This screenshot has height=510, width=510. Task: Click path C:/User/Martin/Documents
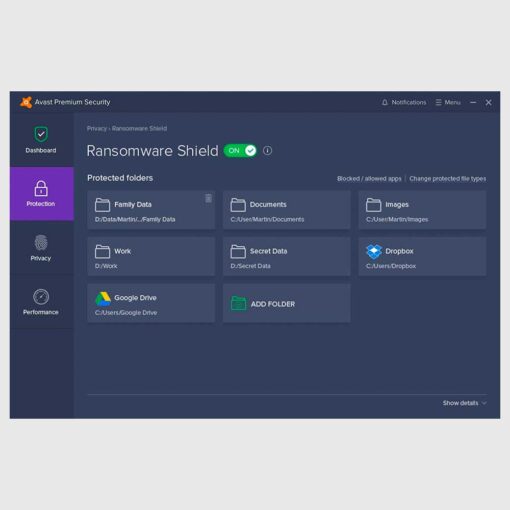(267, 219)
